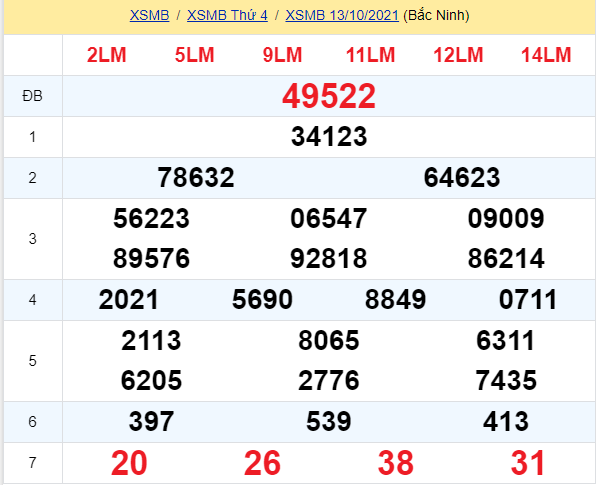Click fifth prize number 7435

pos(506,380)
